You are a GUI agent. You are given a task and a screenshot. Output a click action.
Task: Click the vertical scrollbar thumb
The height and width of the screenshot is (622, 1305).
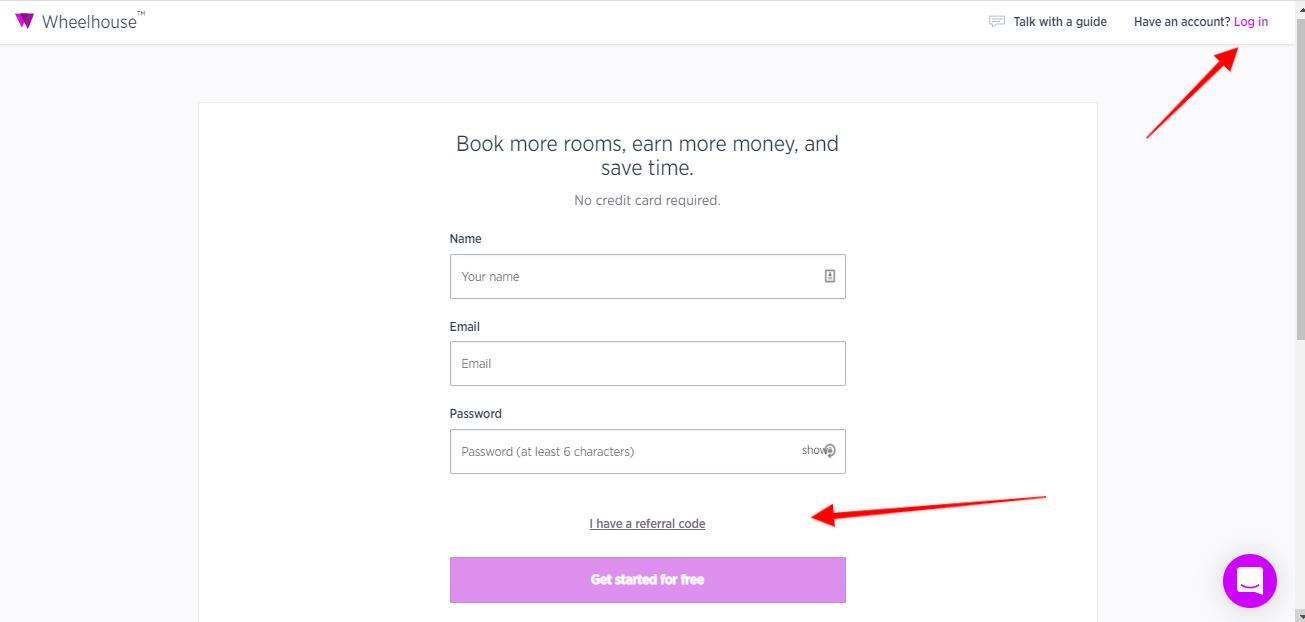click(x=1299, y=180)
